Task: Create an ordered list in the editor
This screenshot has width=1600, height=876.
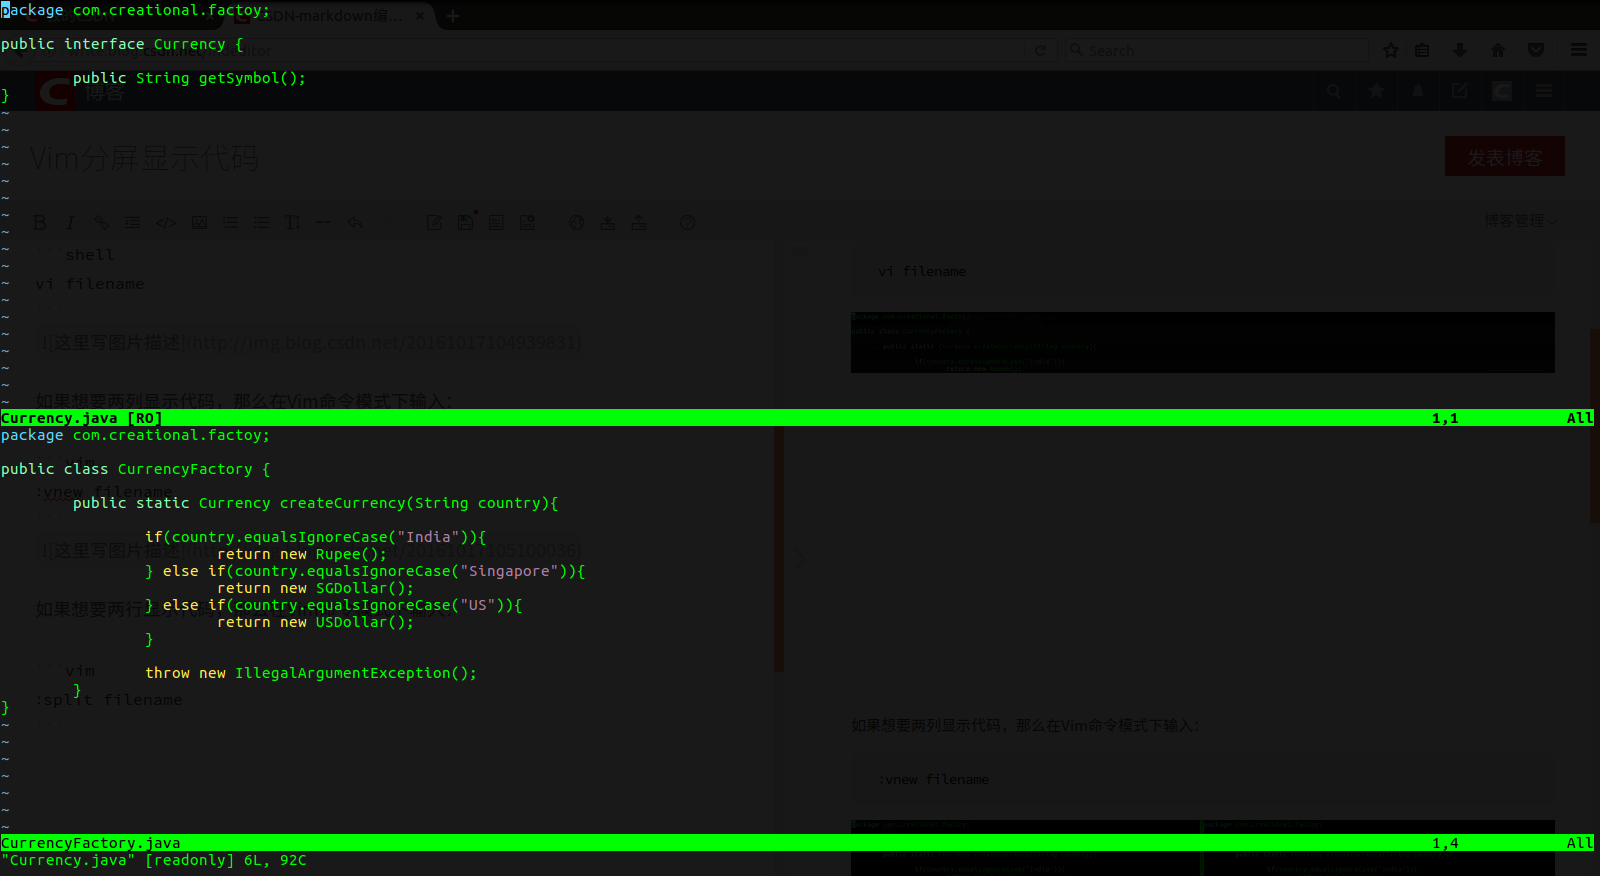Action: point(230,222)
